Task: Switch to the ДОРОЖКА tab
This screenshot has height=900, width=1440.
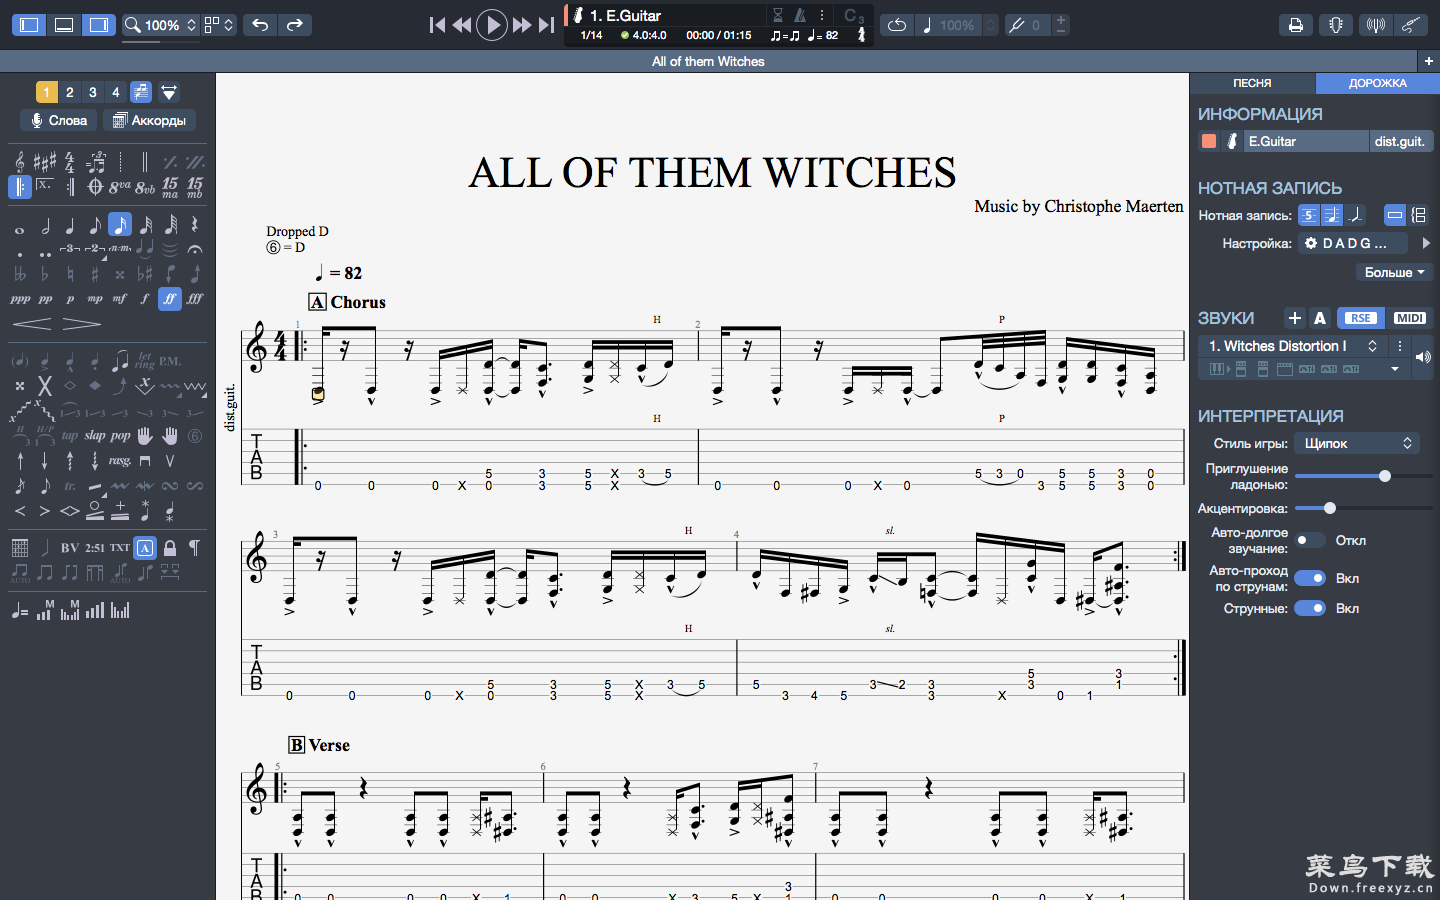Action: pos(1377,83)
